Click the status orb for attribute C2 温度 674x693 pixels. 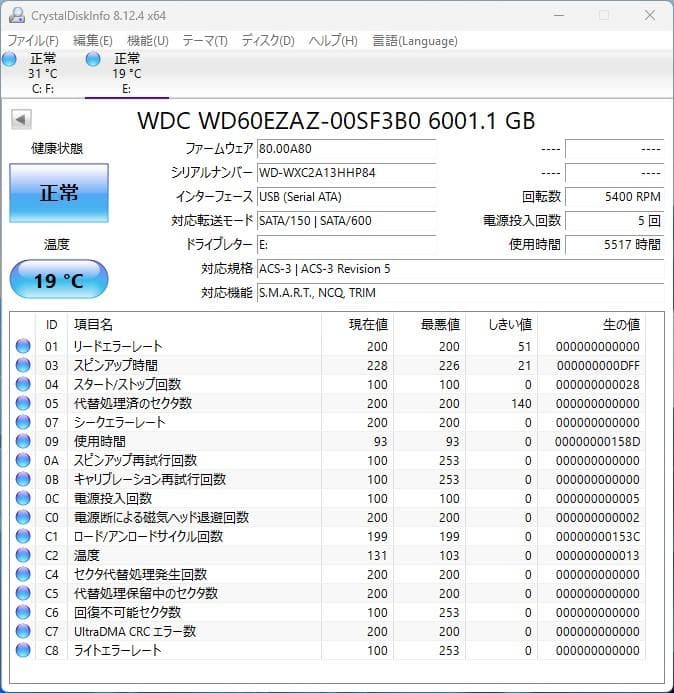tap(23, 555)
